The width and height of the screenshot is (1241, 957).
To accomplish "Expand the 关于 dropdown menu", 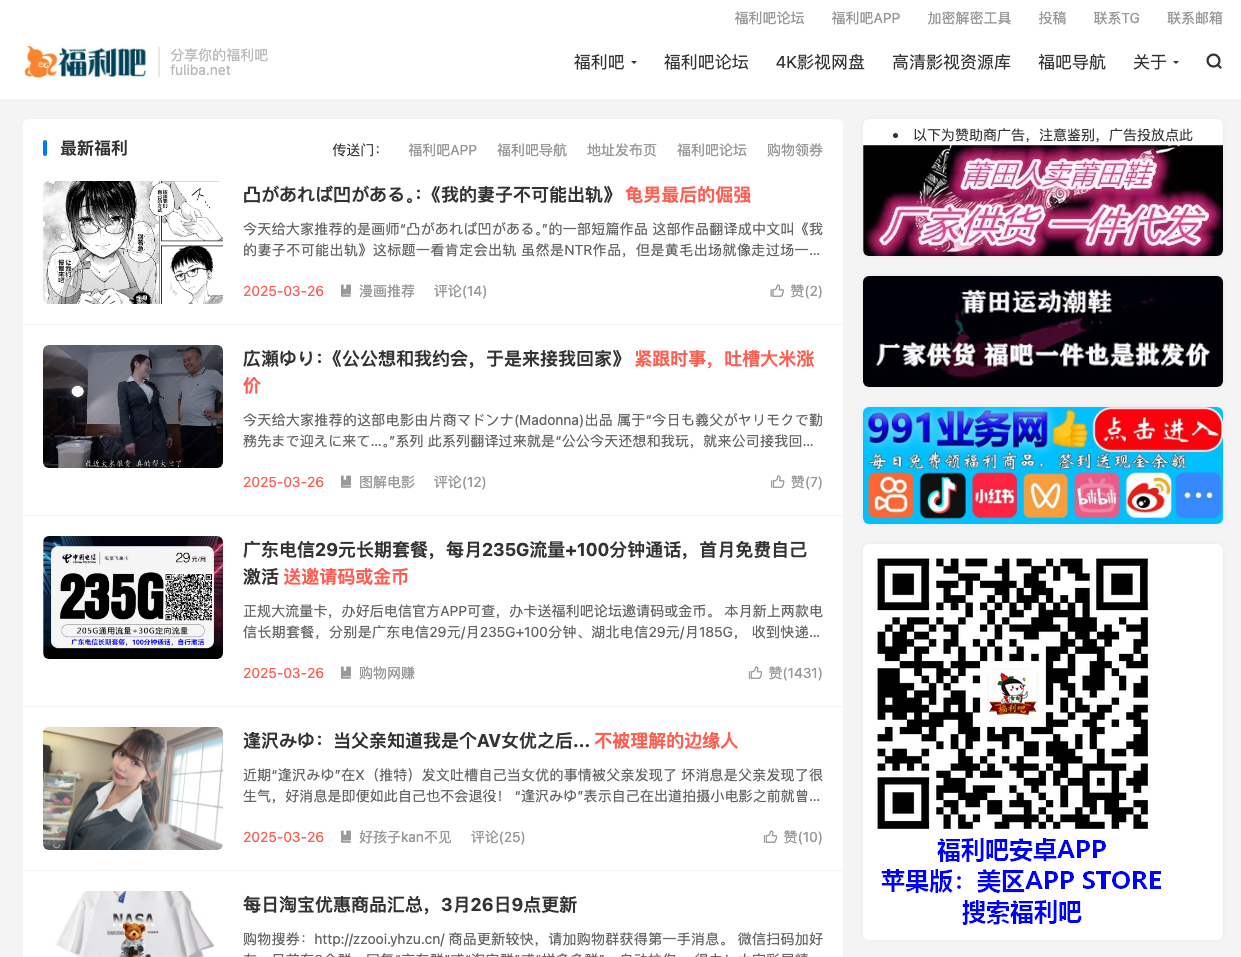I will pyautogui.click(x=1156, y=62).
